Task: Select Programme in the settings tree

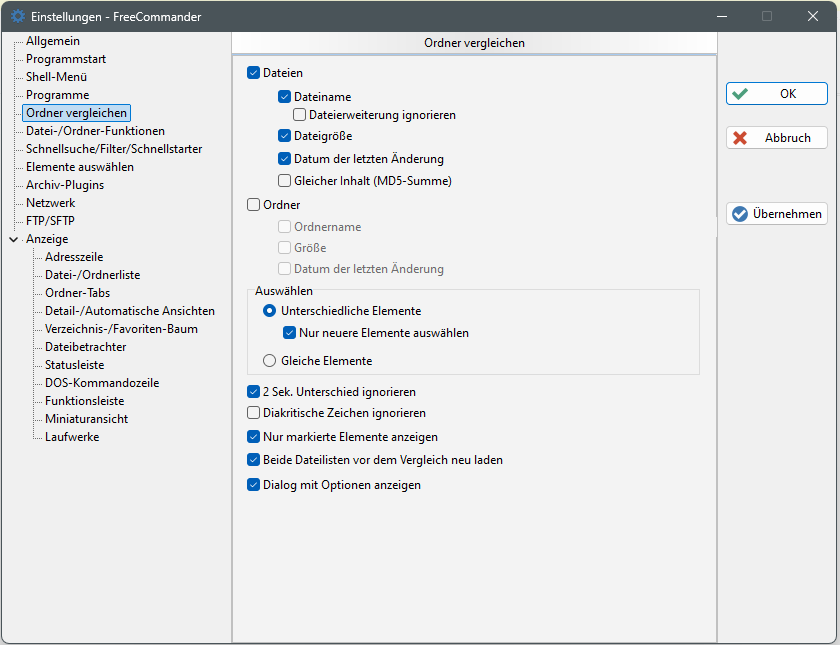Action: (x=58, y=95)
